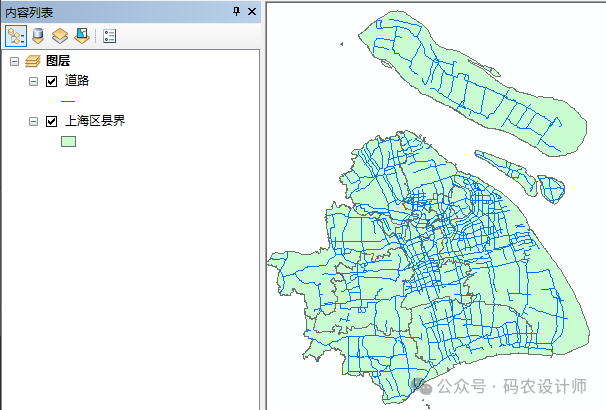Open the table of contents Options button
Screen dimensions: 606x410
[x=109, y=36]
